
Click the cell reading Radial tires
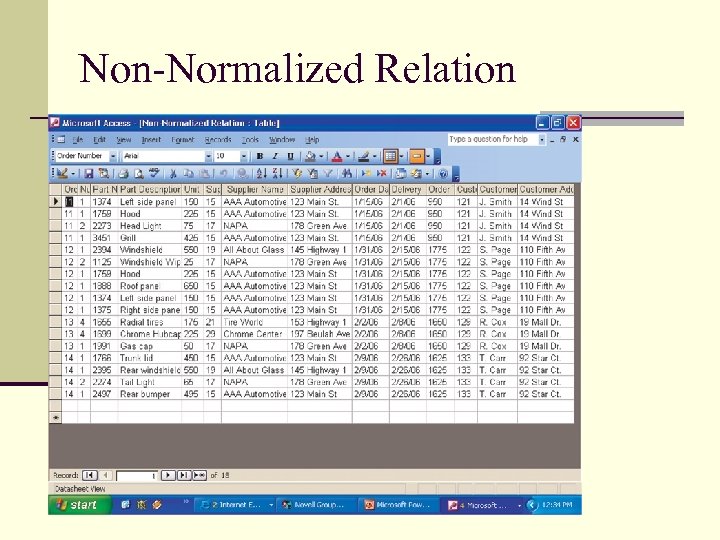(x=150, y=322)
